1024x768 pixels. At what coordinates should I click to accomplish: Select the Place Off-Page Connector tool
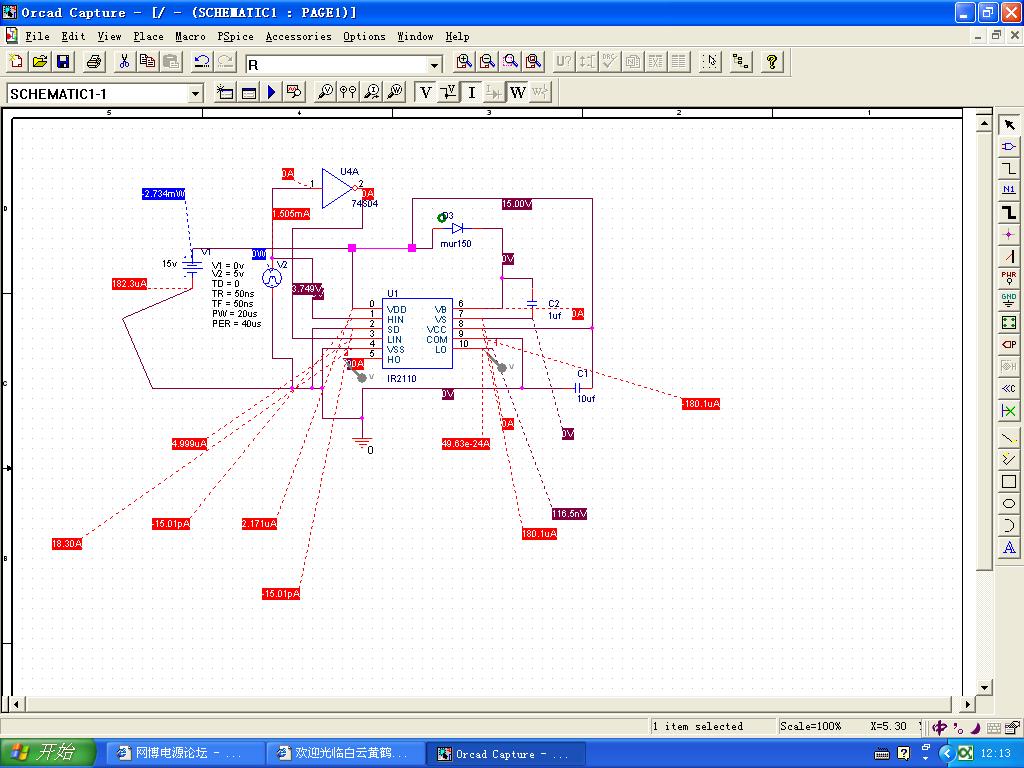1009,389
